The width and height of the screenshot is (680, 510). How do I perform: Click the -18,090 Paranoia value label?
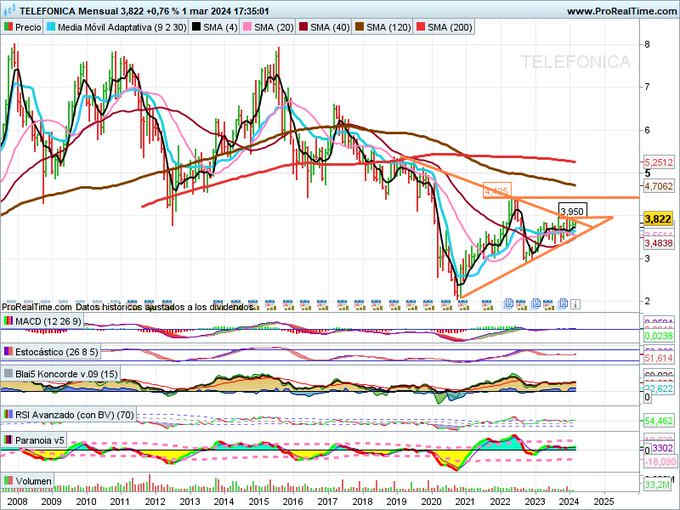[660, 461]
